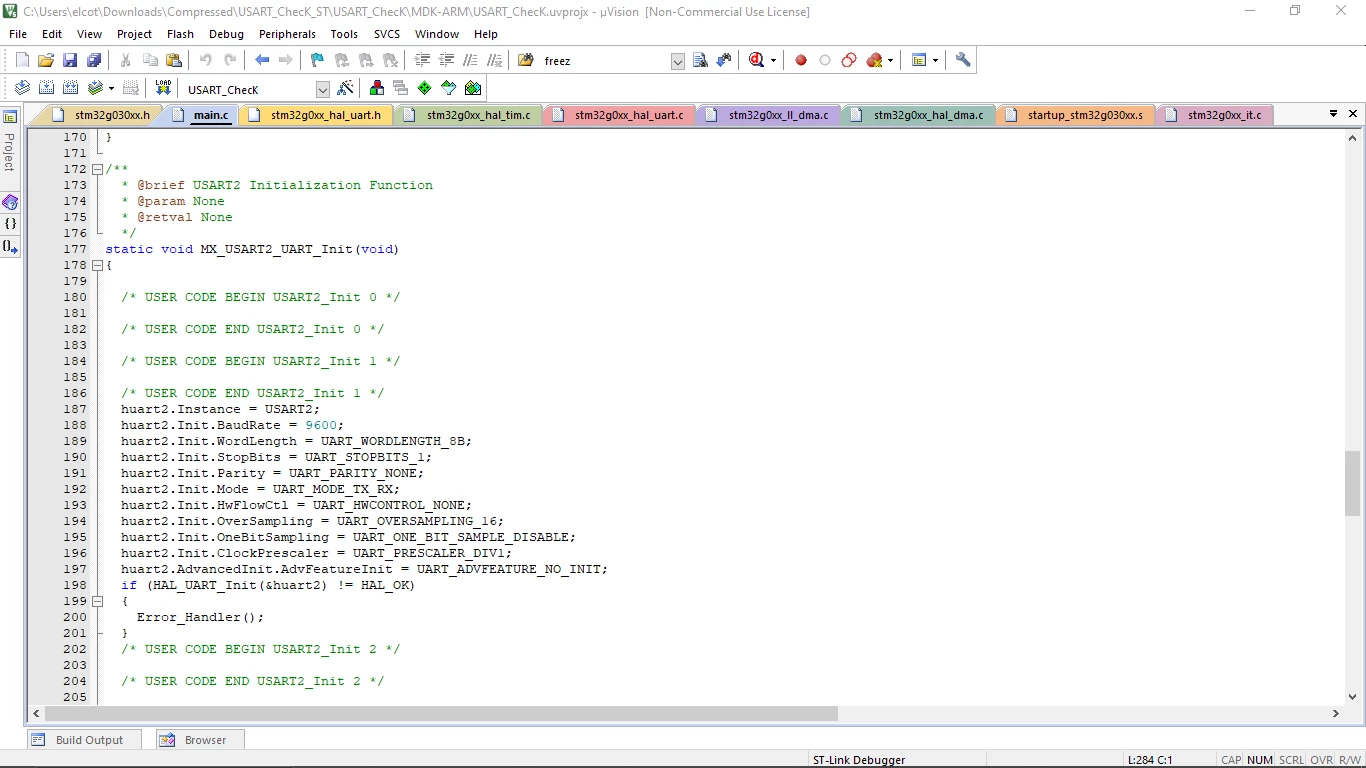1366x768 pixels.
Task: Open the Peripherals menu
Action: 287,34
